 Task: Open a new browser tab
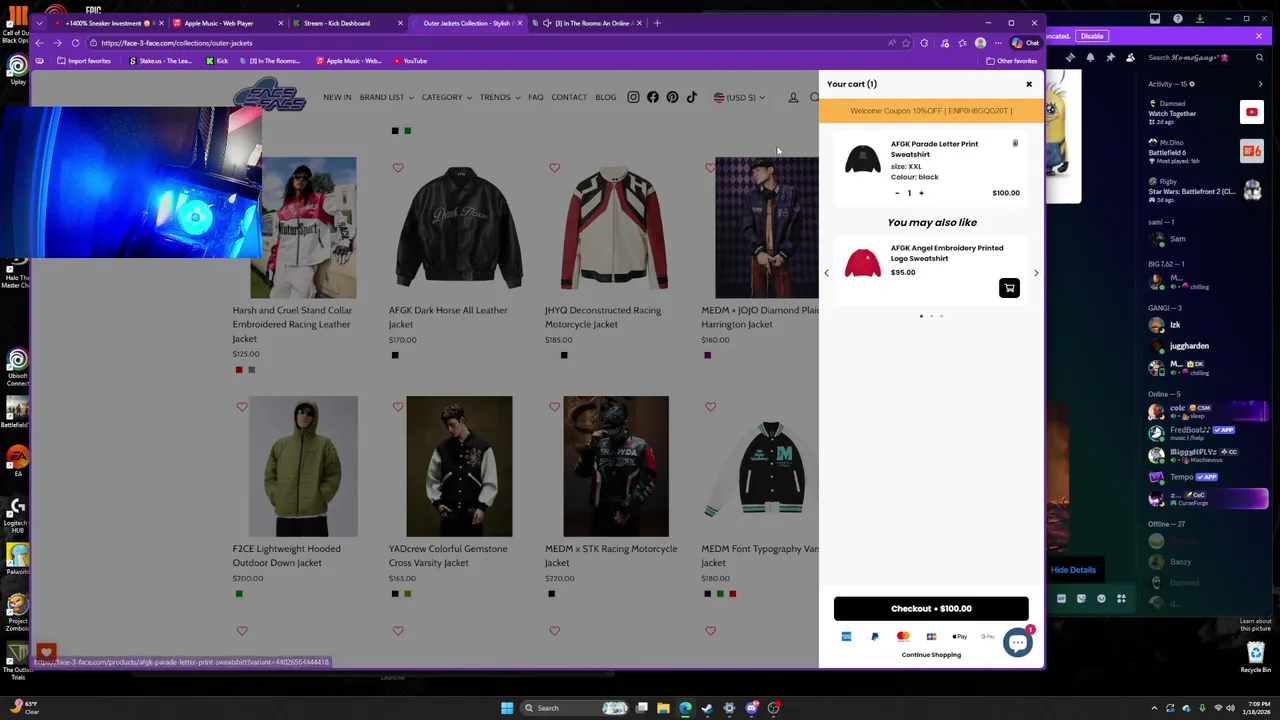(x=657, y=23)
